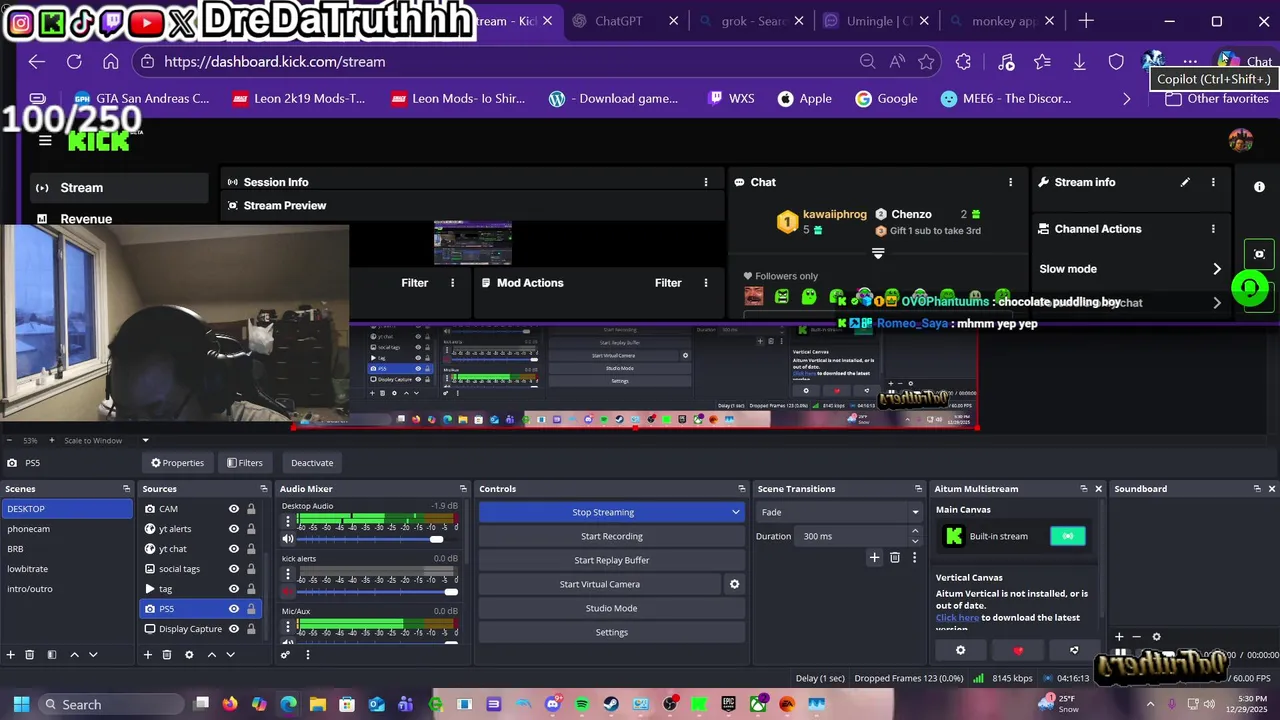Screen dimensions: 1280x720
Task: Undock the Sources panel icon
Action: 264,489
